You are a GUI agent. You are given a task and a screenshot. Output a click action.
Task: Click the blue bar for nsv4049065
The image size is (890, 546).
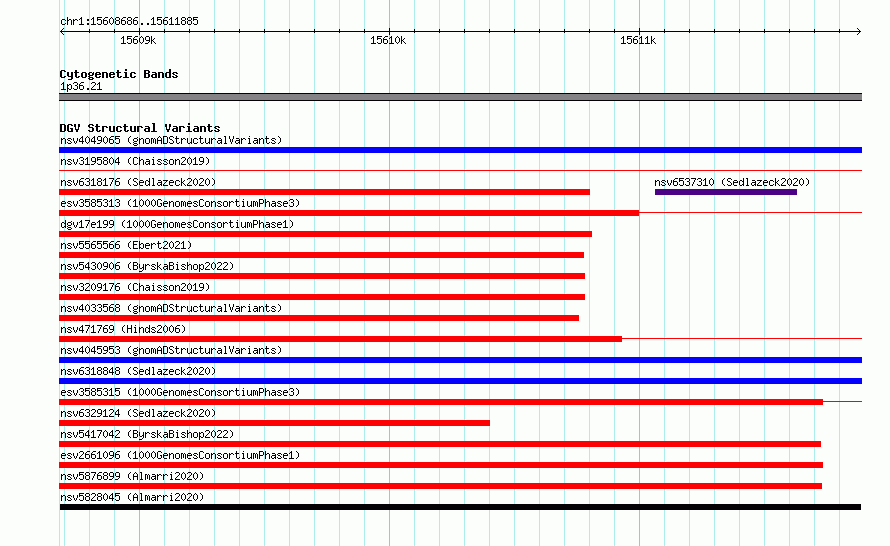tap(460, 150)
